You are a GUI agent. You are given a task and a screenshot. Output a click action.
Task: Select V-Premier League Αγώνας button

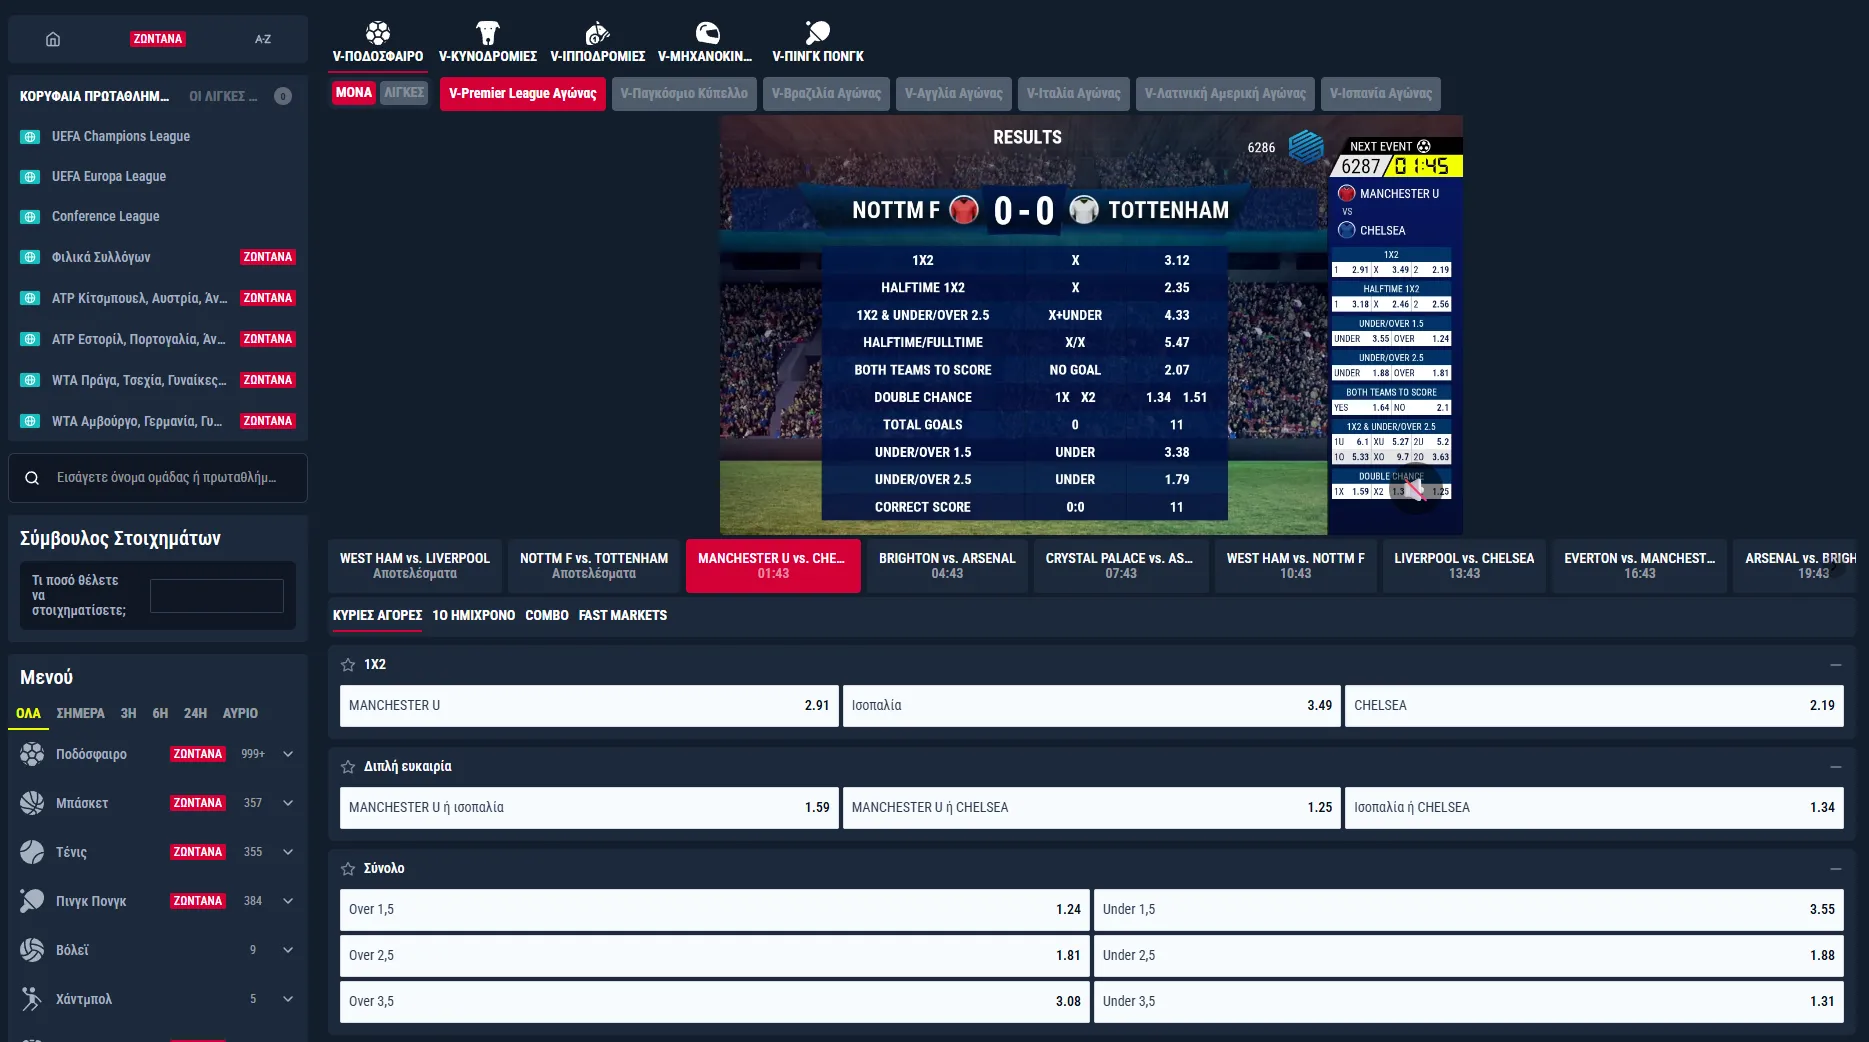coord(522,94)
